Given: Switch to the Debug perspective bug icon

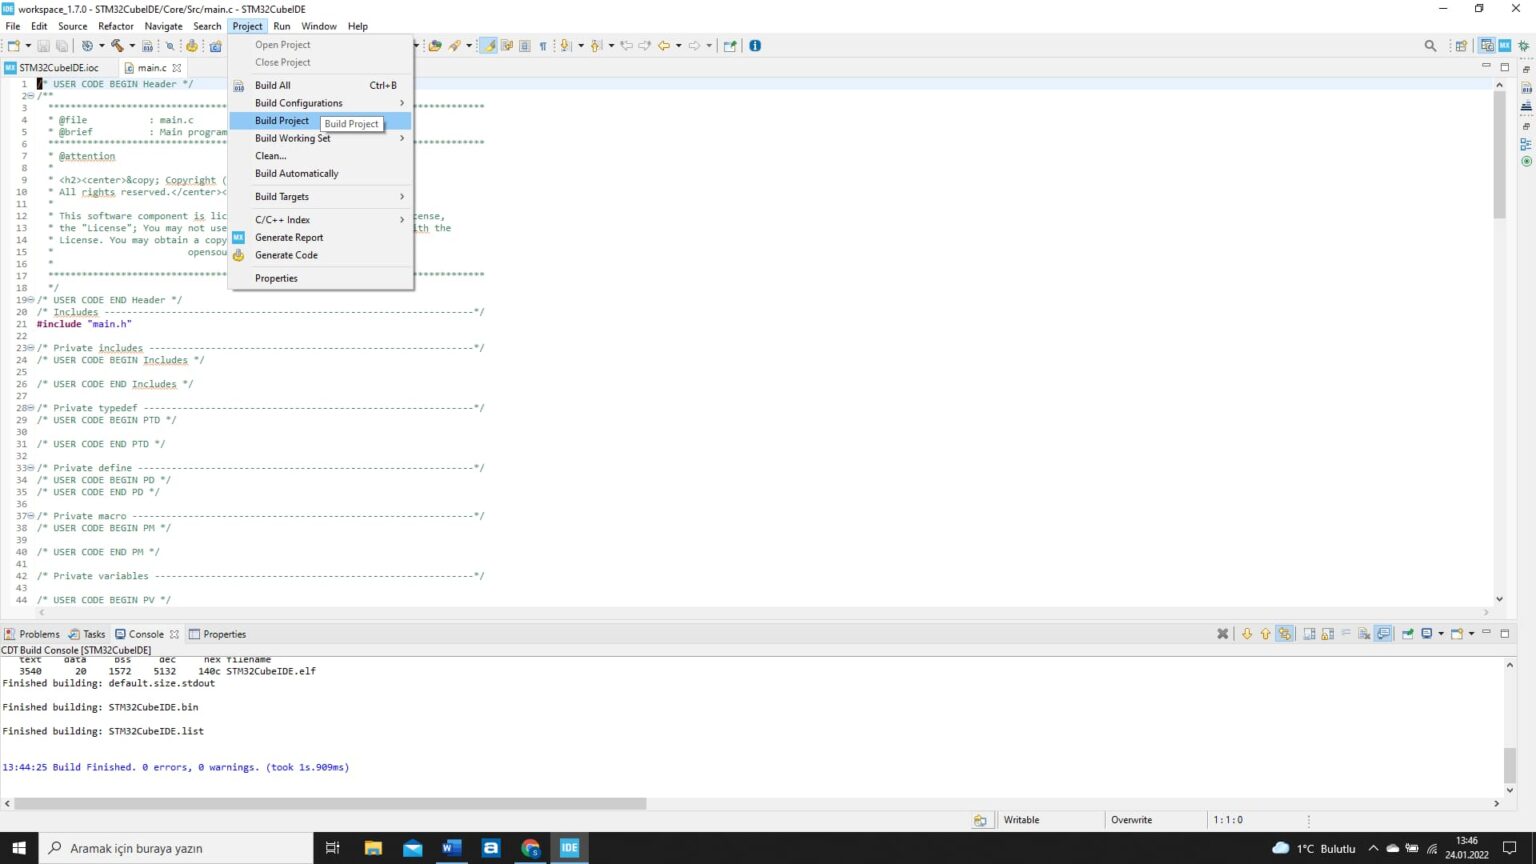Looking at the screenshot, I should (x=1524, y=46).
